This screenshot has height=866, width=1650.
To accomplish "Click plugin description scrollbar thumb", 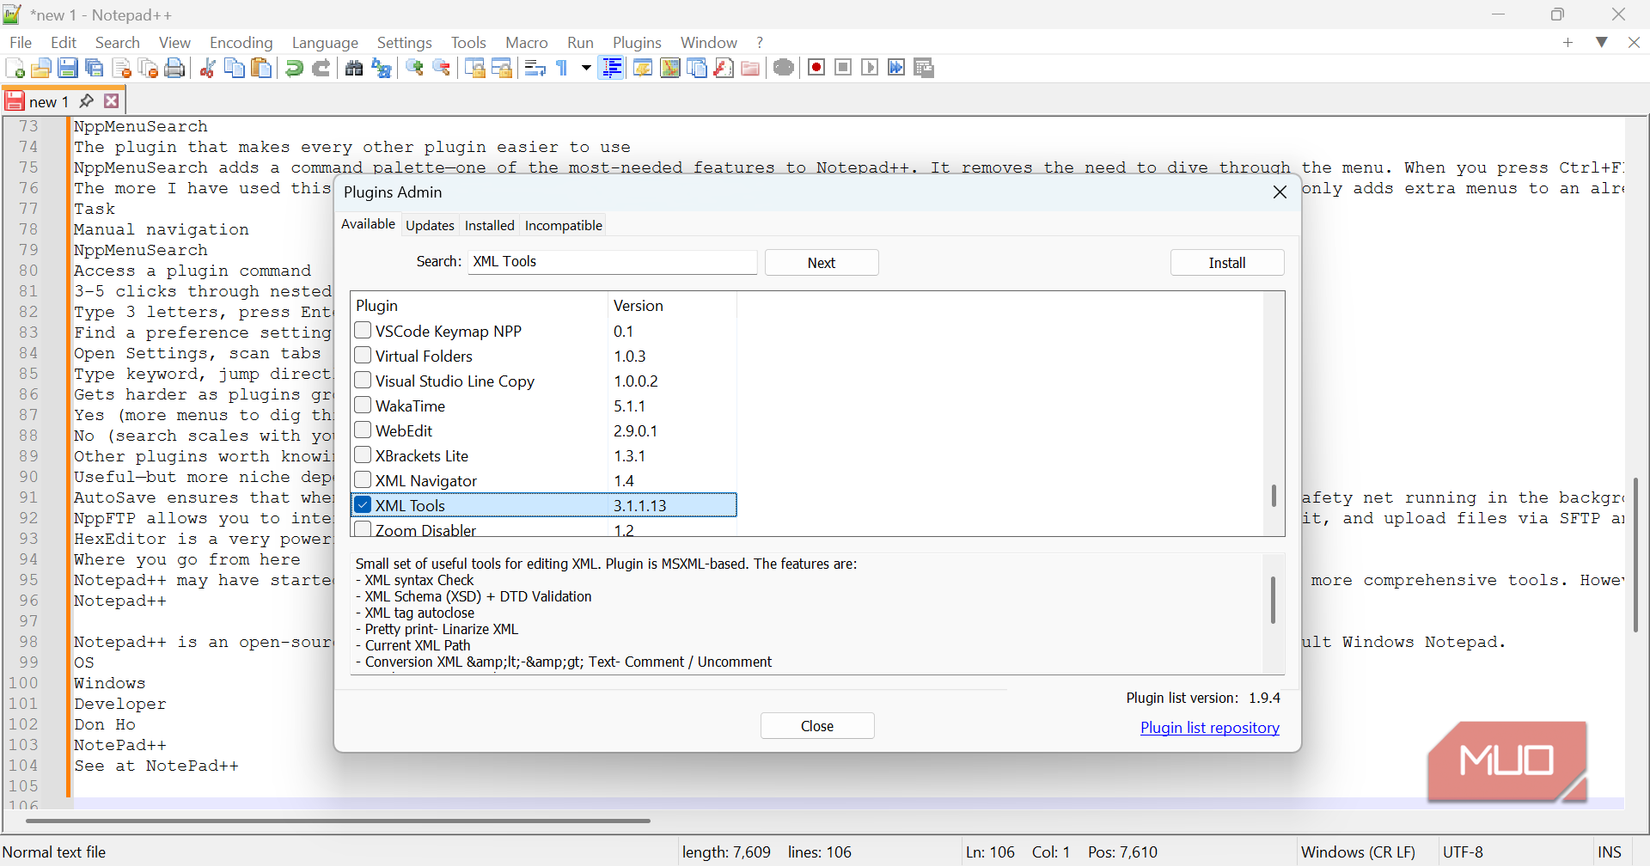I will click(x=1273, y=600).
